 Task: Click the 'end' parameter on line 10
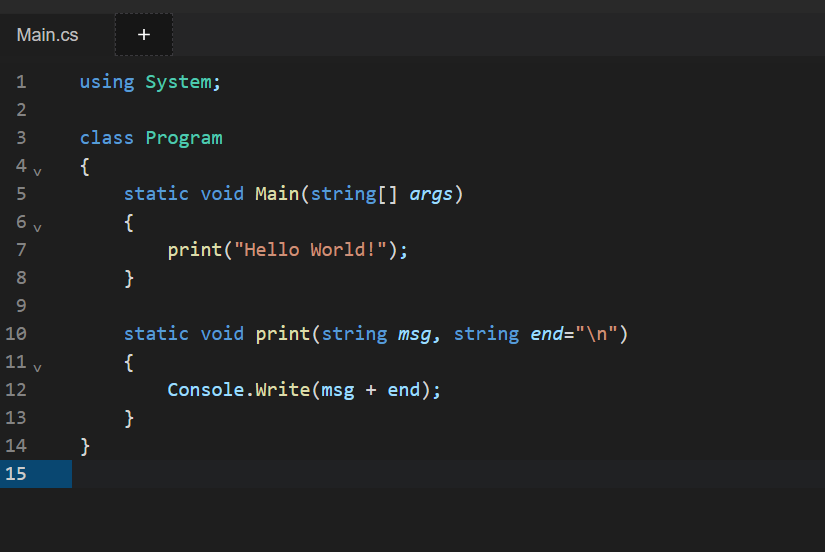coord(547,334)
